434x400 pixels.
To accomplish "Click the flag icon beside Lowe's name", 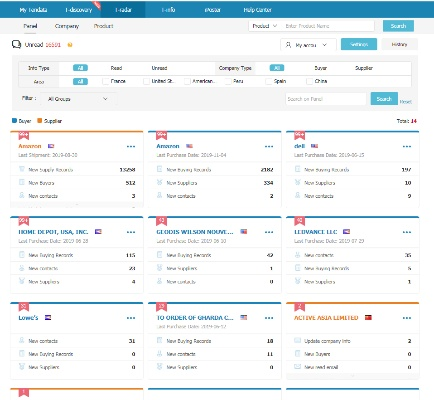I will pyautogui.click(x=48, y=317).
